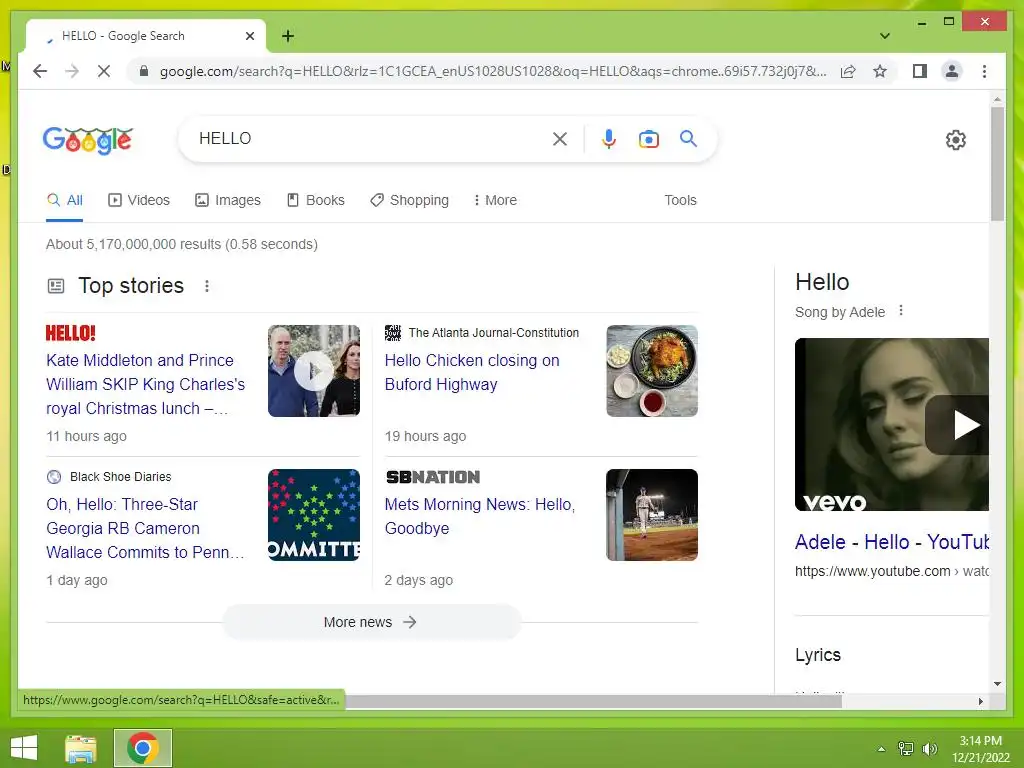Open Georgia RB Cameron Wallace story
The height and width of the screenshot is (768, 1024).
click(x=146, y=528)
